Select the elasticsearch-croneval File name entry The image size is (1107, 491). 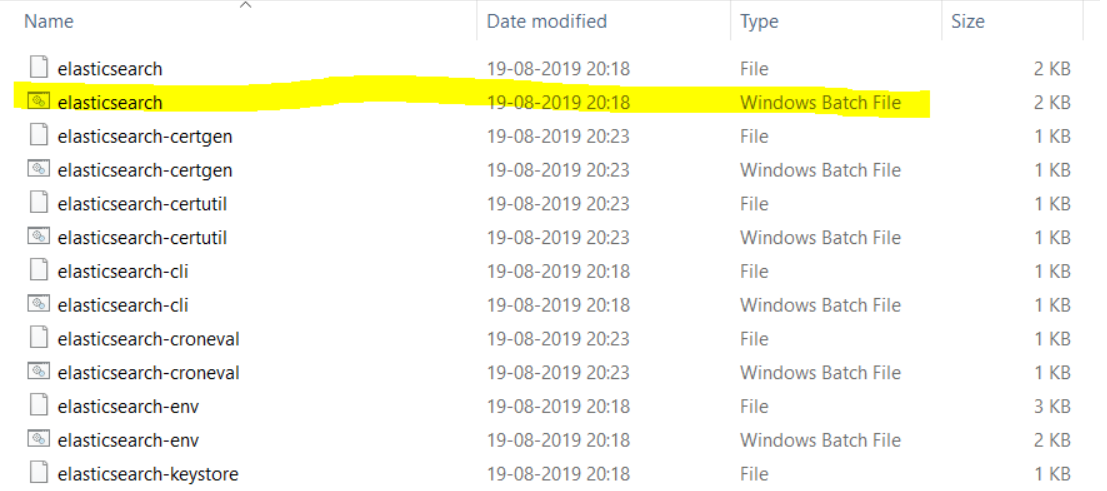coord(148,339)
